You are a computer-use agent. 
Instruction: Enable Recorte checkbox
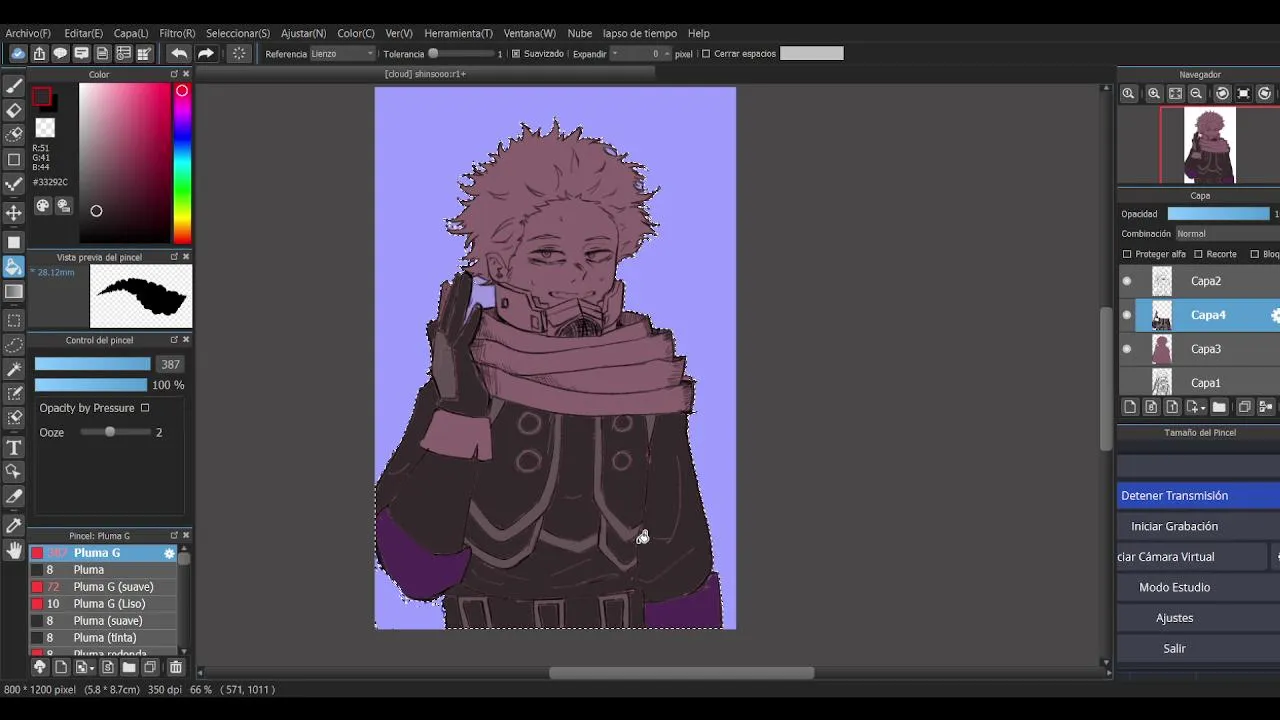click(x=1198, y=254)
